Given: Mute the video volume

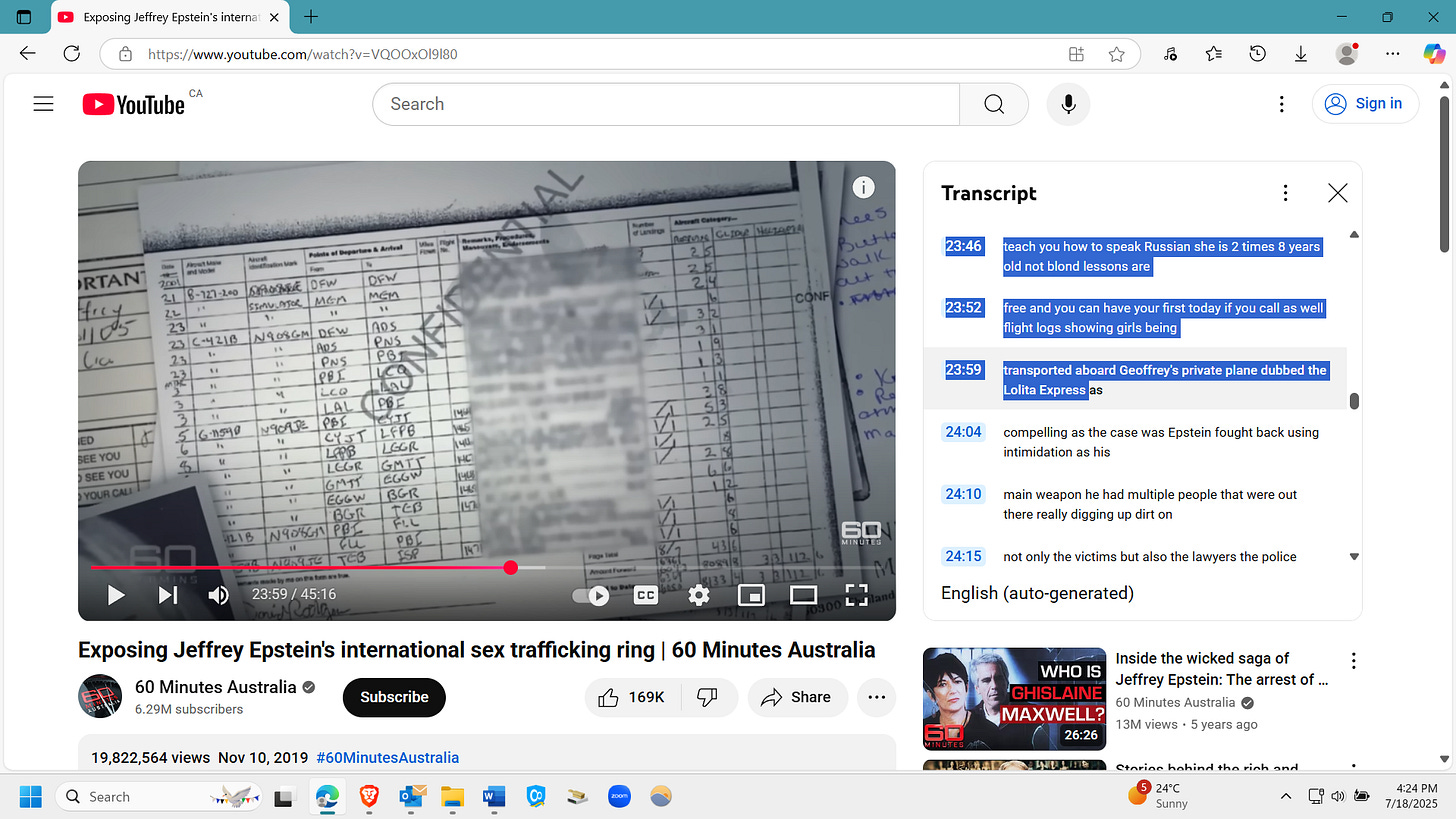Looking at the screenshot, I should [x=218, y=595].
